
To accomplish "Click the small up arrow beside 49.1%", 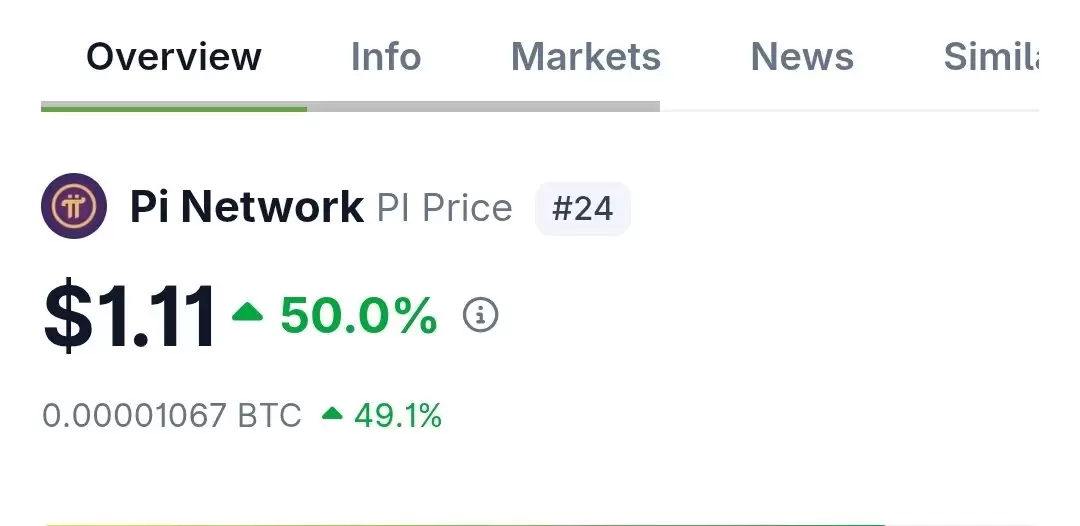I will point(332,413).
